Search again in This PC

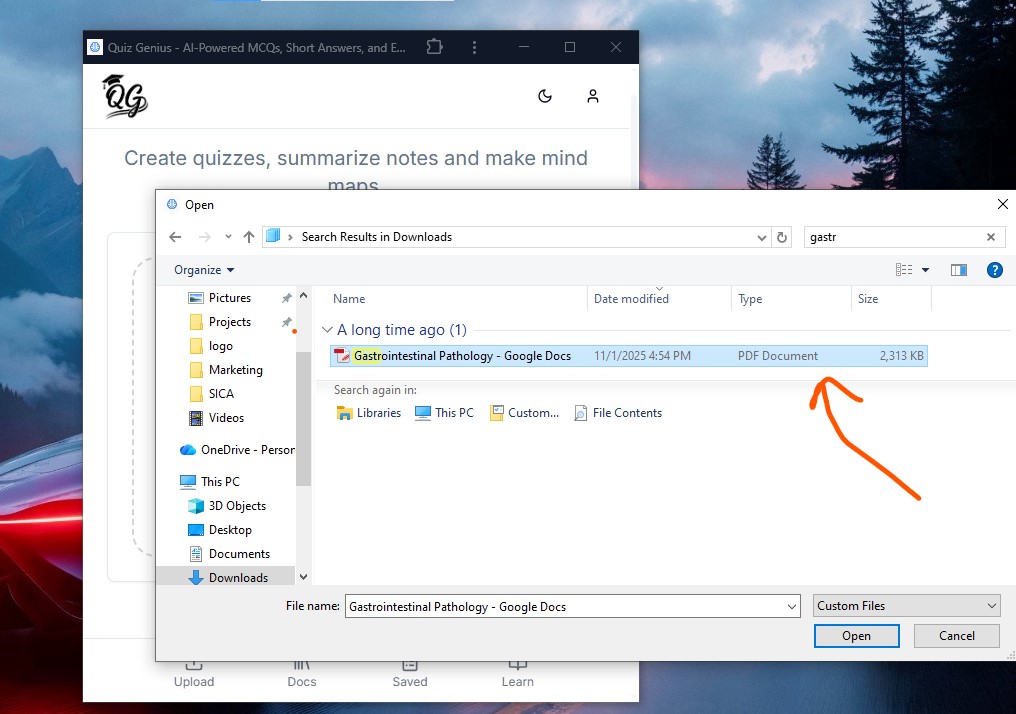pyautogui.click(x=444, y=413)
